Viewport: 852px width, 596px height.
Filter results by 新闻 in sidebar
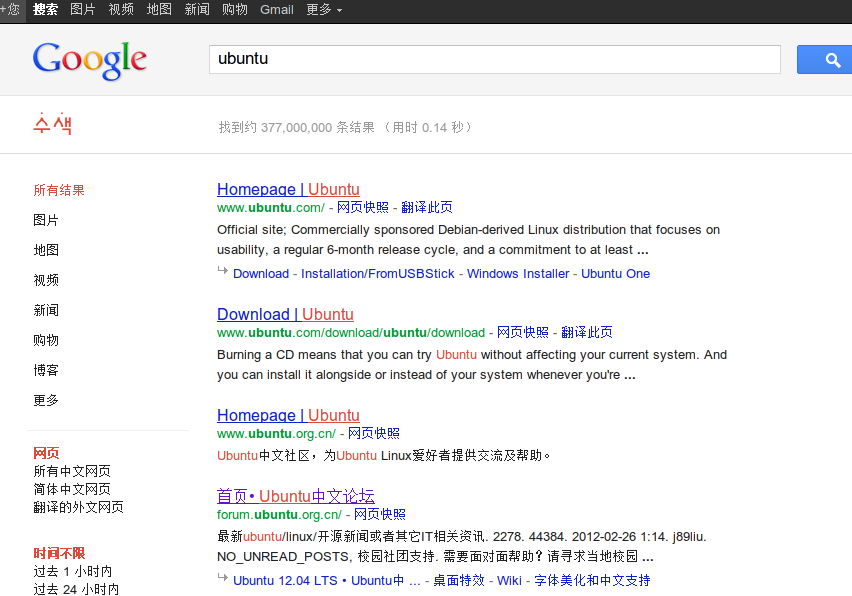[46, 310]
